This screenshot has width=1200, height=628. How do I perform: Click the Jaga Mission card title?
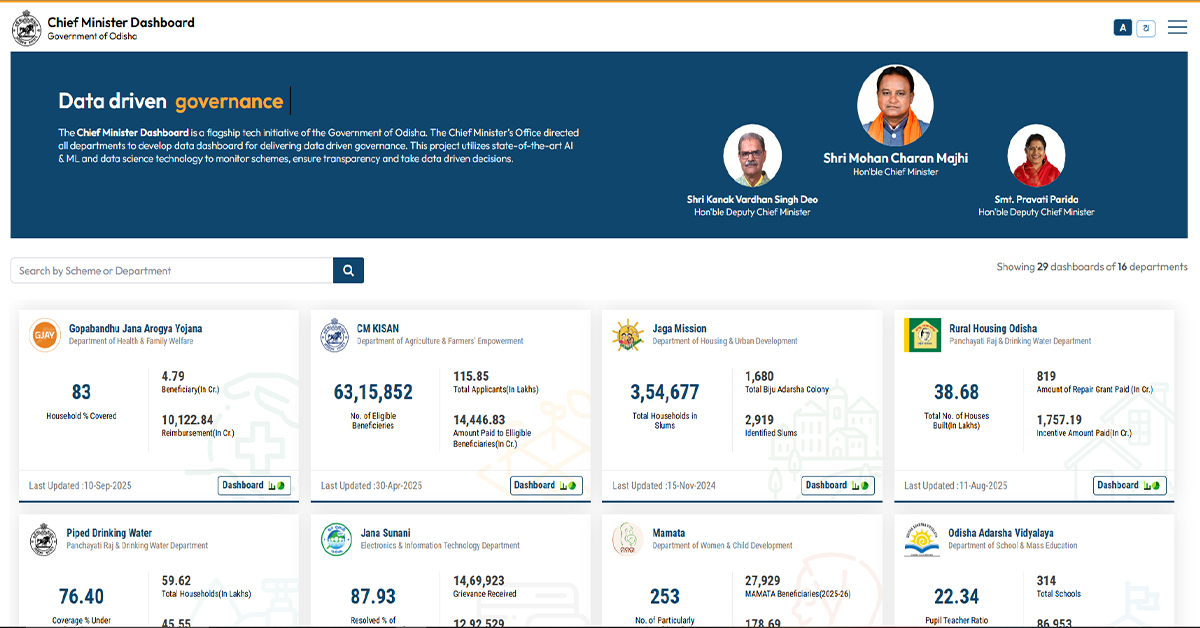(x=680, y=328)
